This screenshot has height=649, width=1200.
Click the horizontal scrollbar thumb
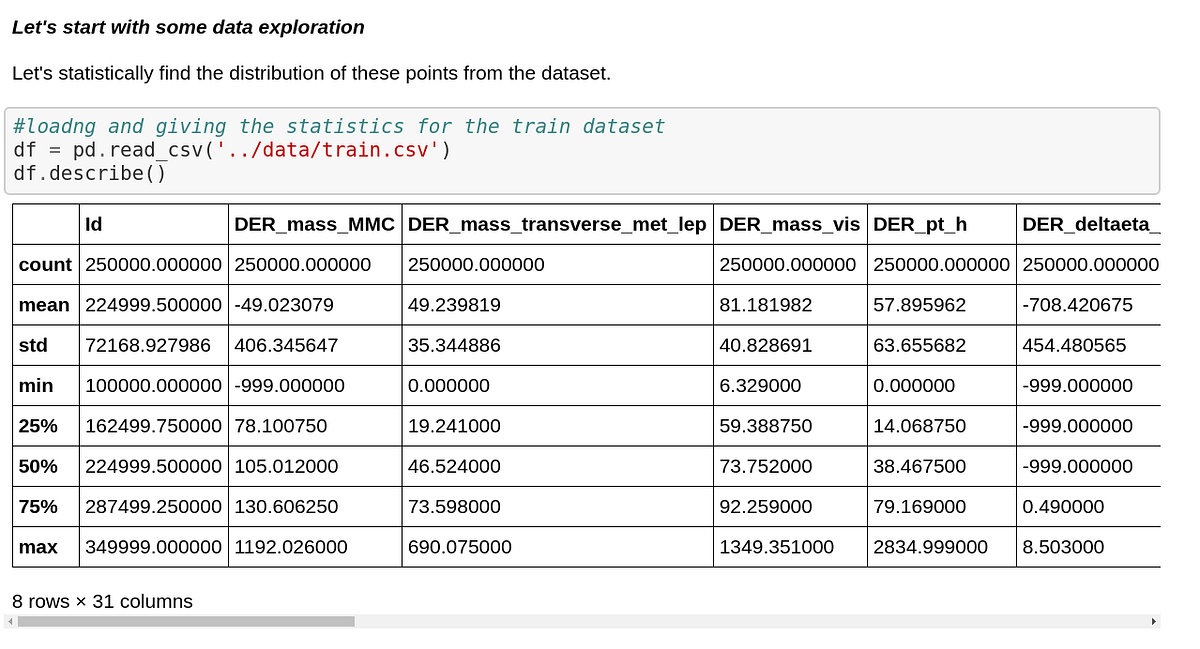(x=185, y=621)
